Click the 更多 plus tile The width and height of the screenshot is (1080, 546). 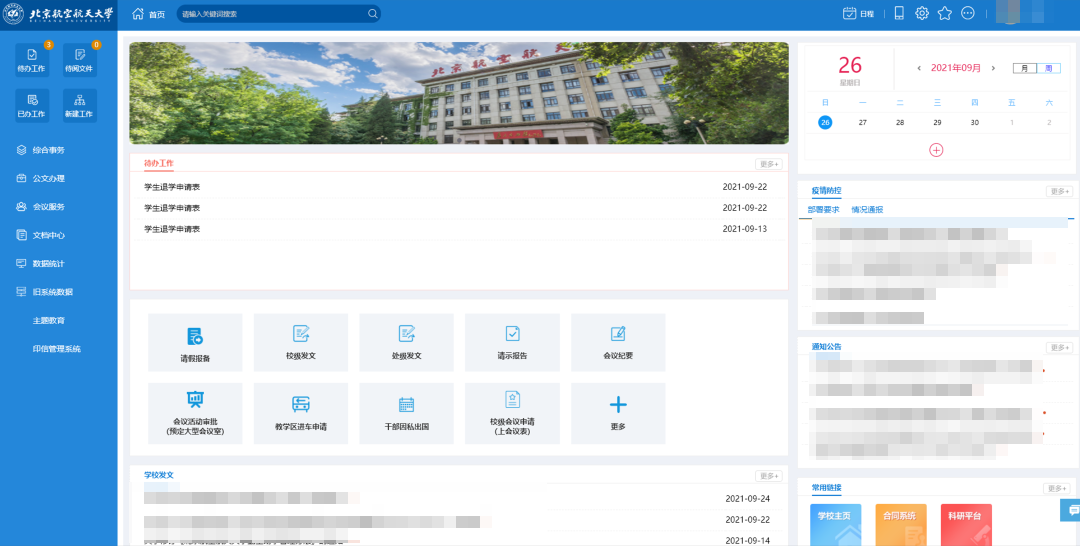point(618,413)
